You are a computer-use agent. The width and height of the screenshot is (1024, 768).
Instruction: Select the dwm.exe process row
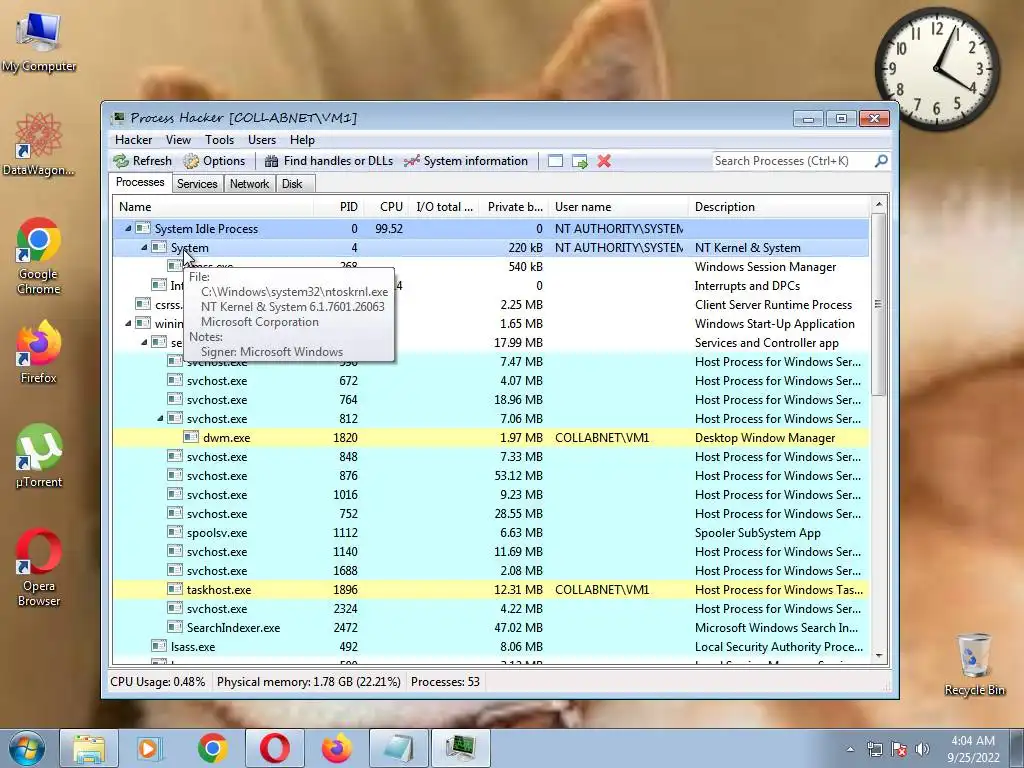pos(491,438)
